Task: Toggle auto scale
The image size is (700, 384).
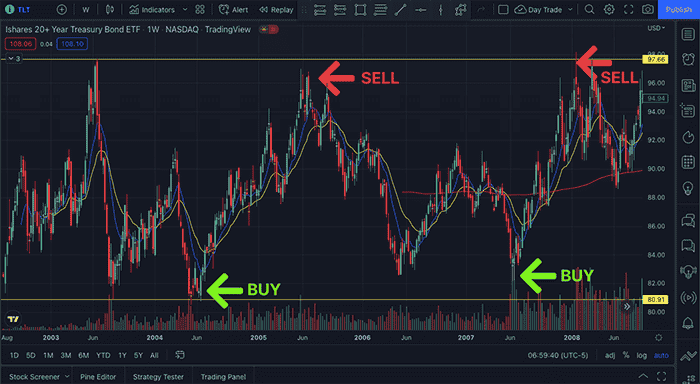Action: [661, 355]
